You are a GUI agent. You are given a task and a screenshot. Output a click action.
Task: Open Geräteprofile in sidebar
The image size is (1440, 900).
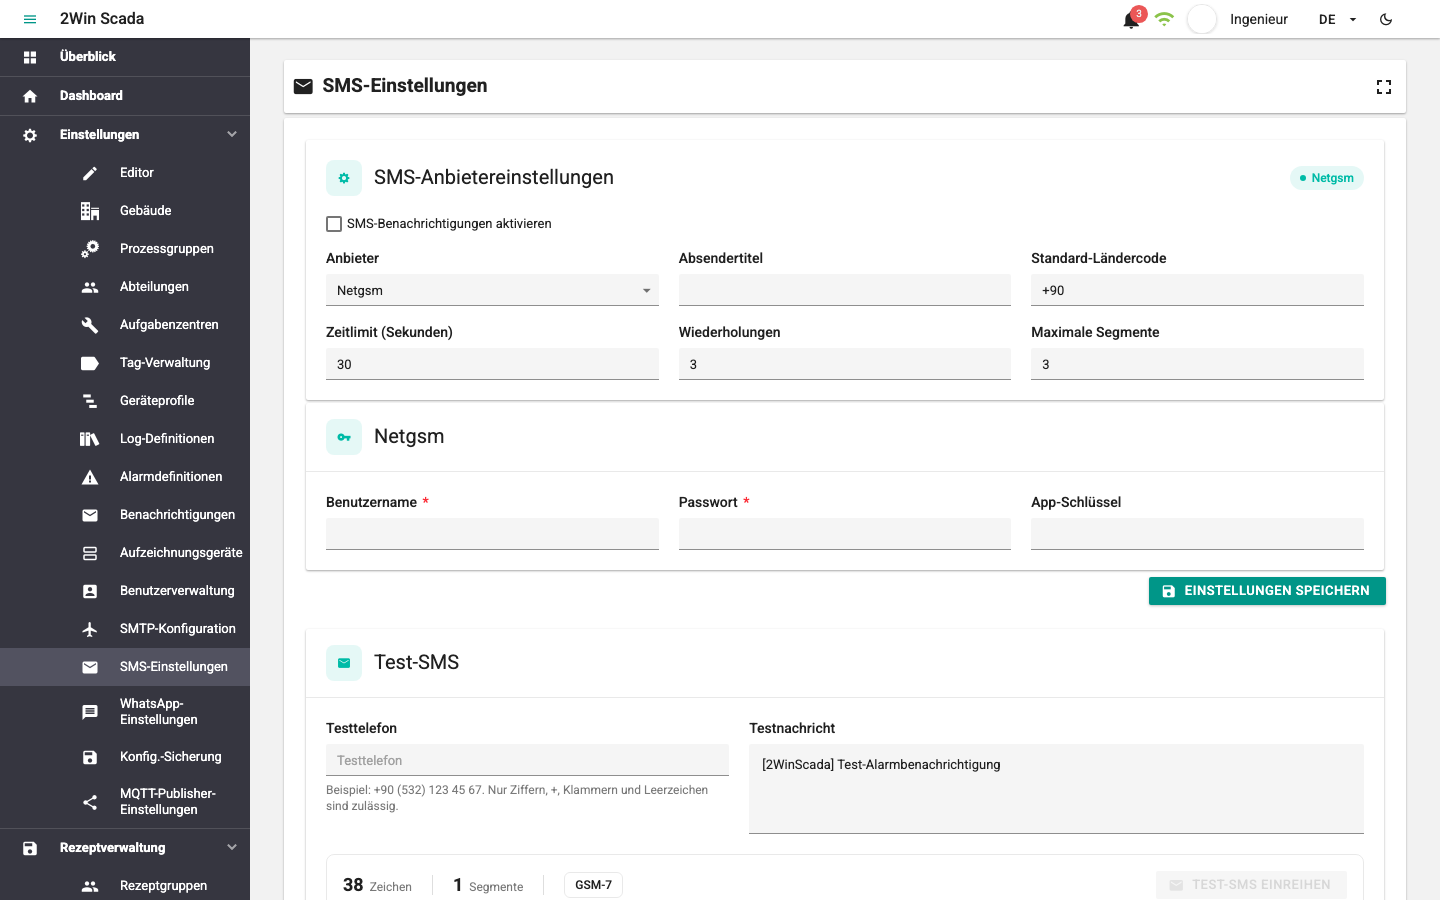tap(125, 401)
